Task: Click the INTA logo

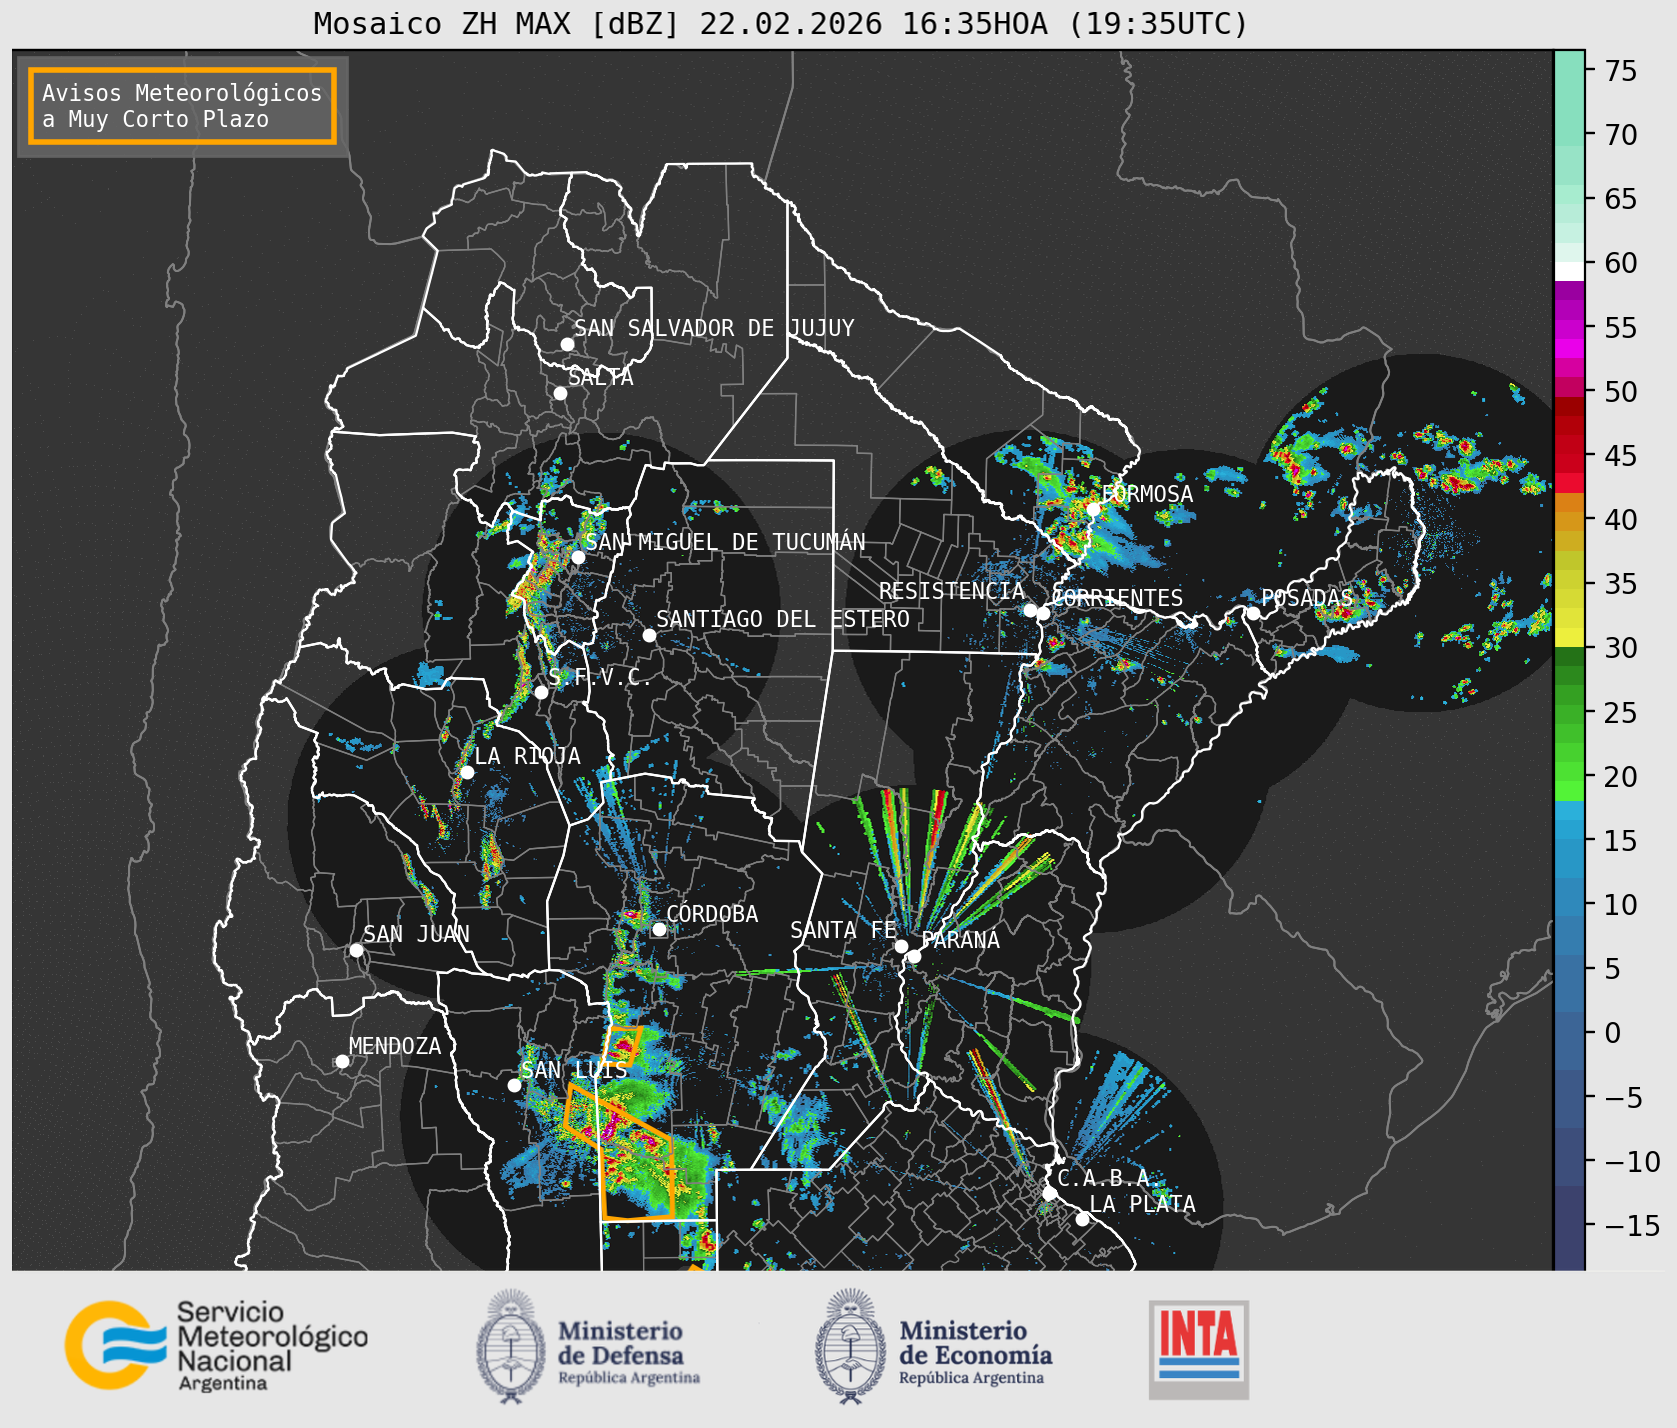Action: pyautogui.click(x=1199, y=1349)
